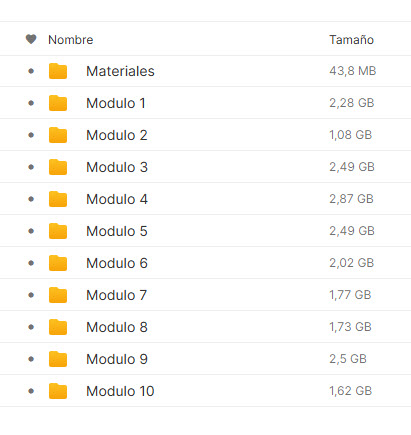The image size is (411, 435).
Task: Open the Modulo 7 folder icon
Action: [58, 295]
